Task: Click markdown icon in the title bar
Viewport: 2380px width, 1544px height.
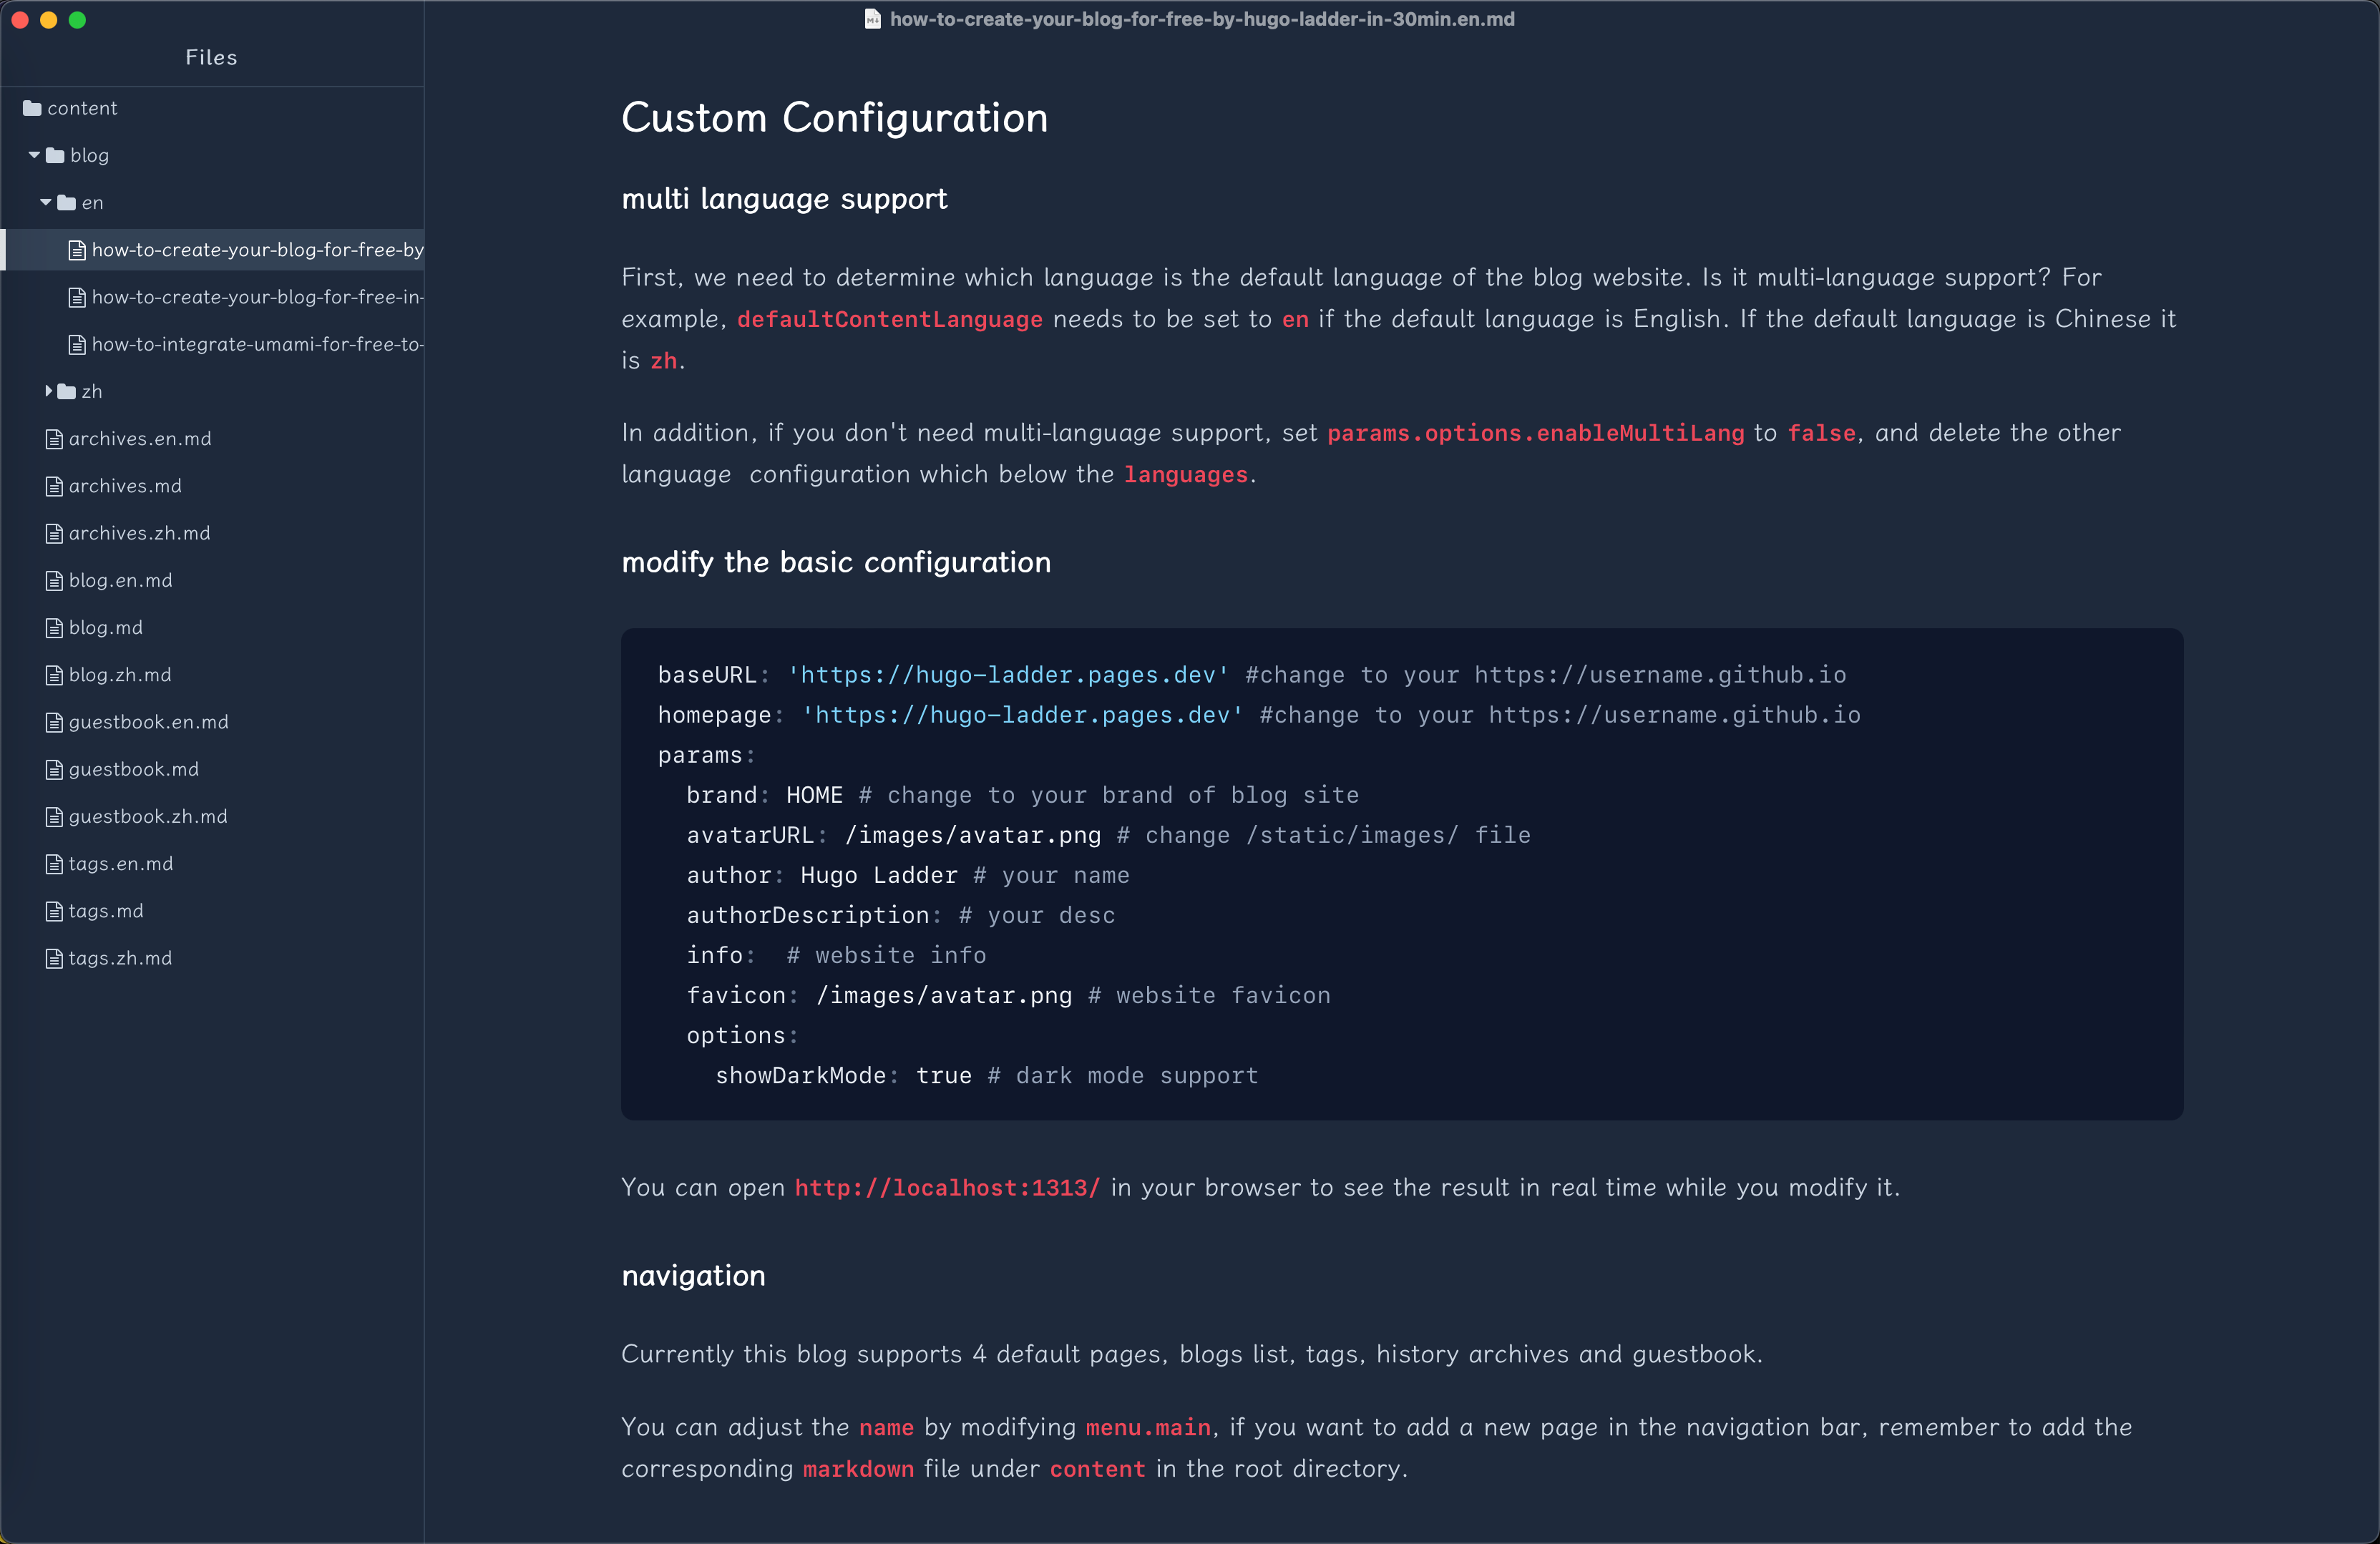Action: click(872, 19)
